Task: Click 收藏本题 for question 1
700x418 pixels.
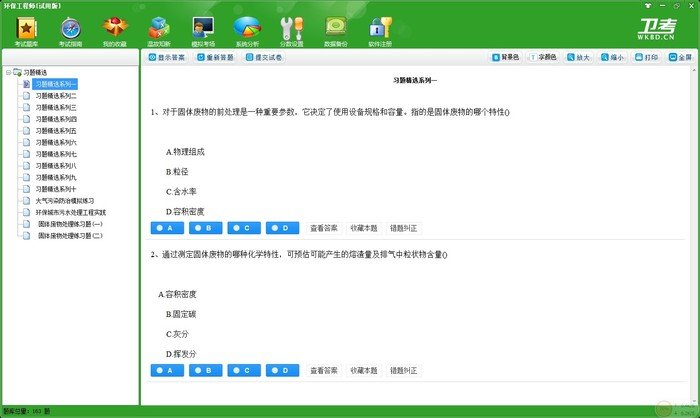Action: [x=364, y=228]
